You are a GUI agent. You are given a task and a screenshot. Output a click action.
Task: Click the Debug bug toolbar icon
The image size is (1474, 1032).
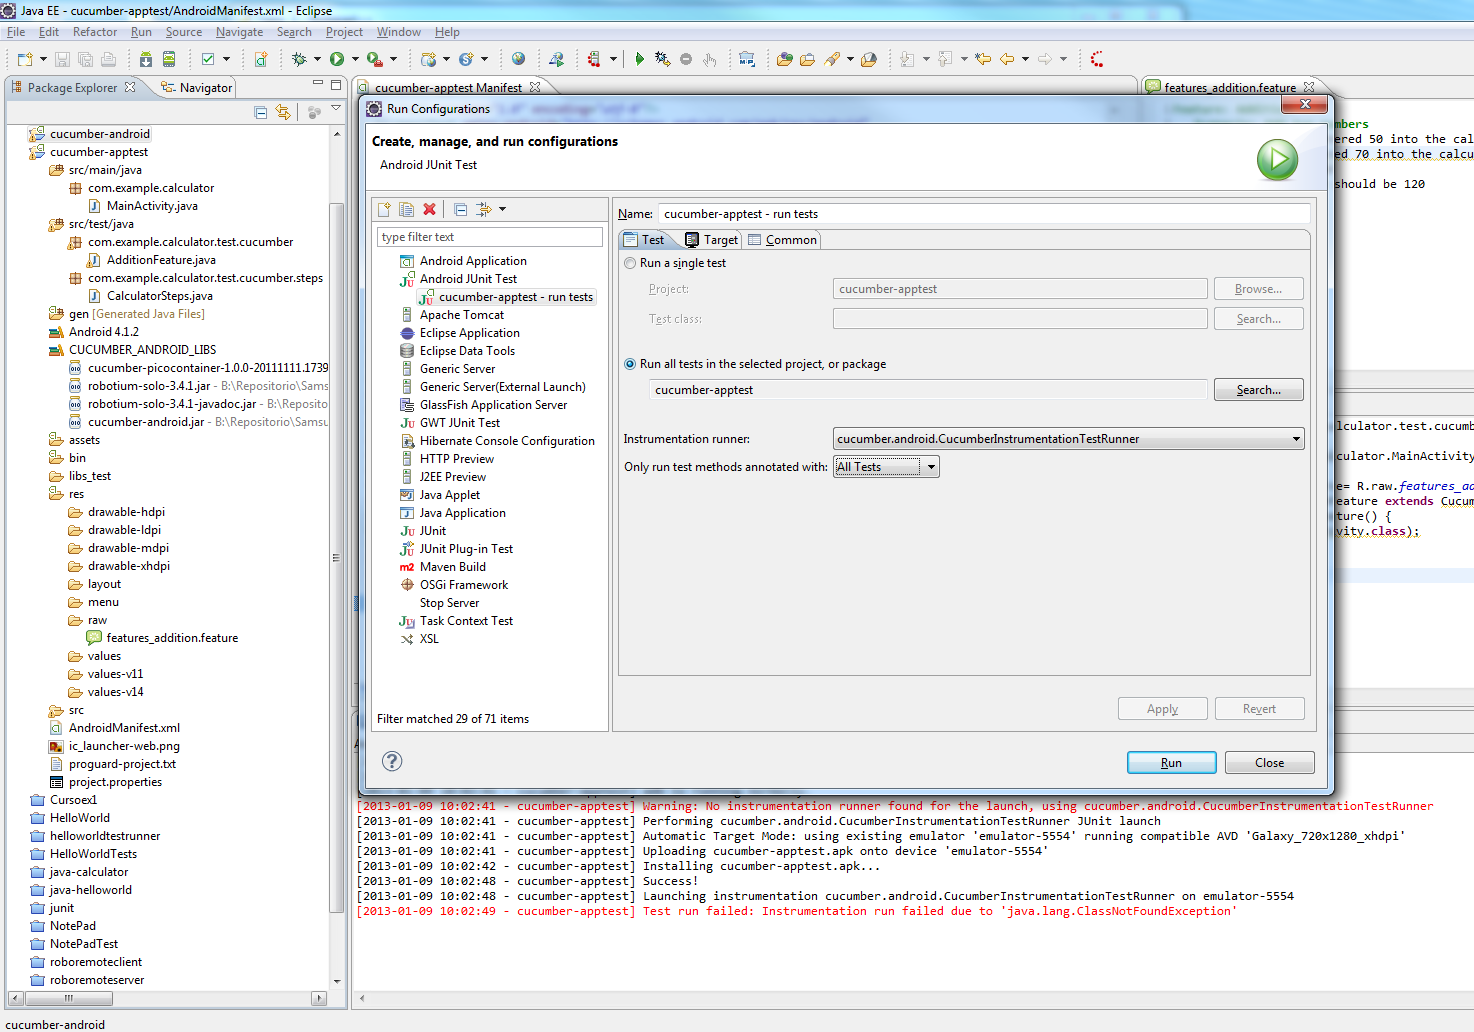point(298,59)
